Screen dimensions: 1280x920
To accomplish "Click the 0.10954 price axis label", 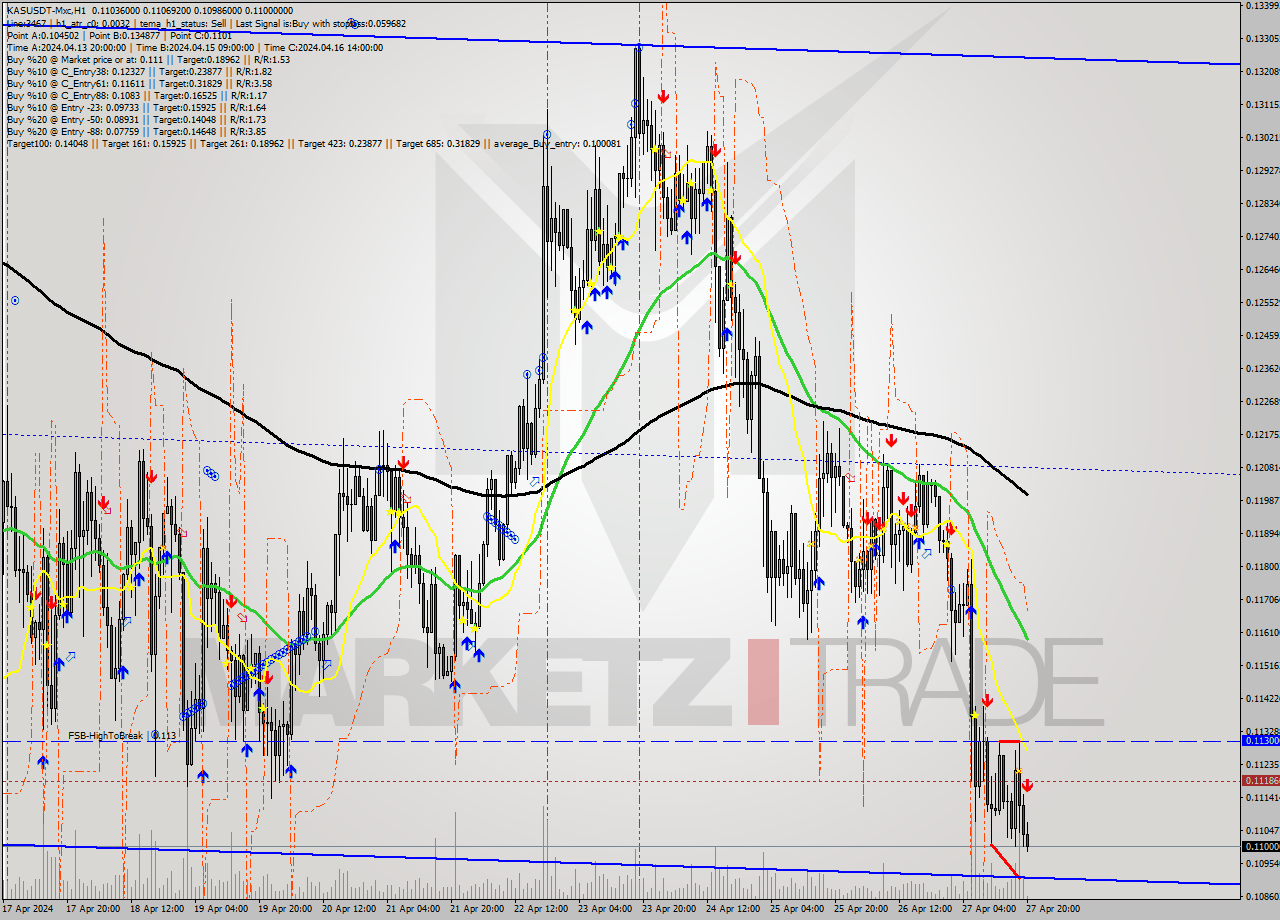I will click(x=1262, y=863).
